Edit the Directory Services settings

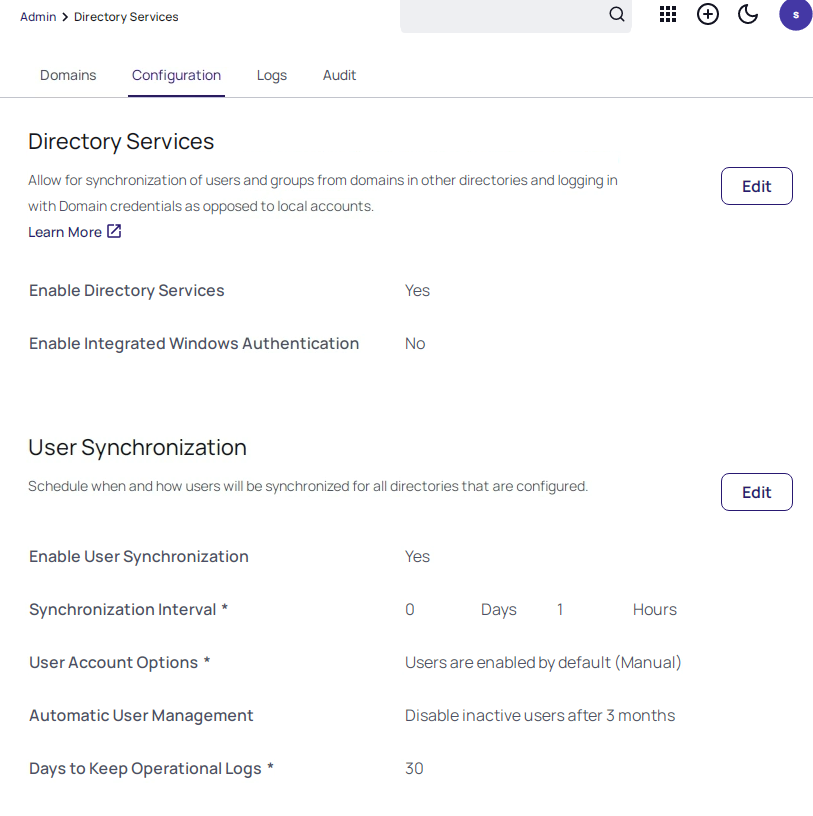click(756, 186)
